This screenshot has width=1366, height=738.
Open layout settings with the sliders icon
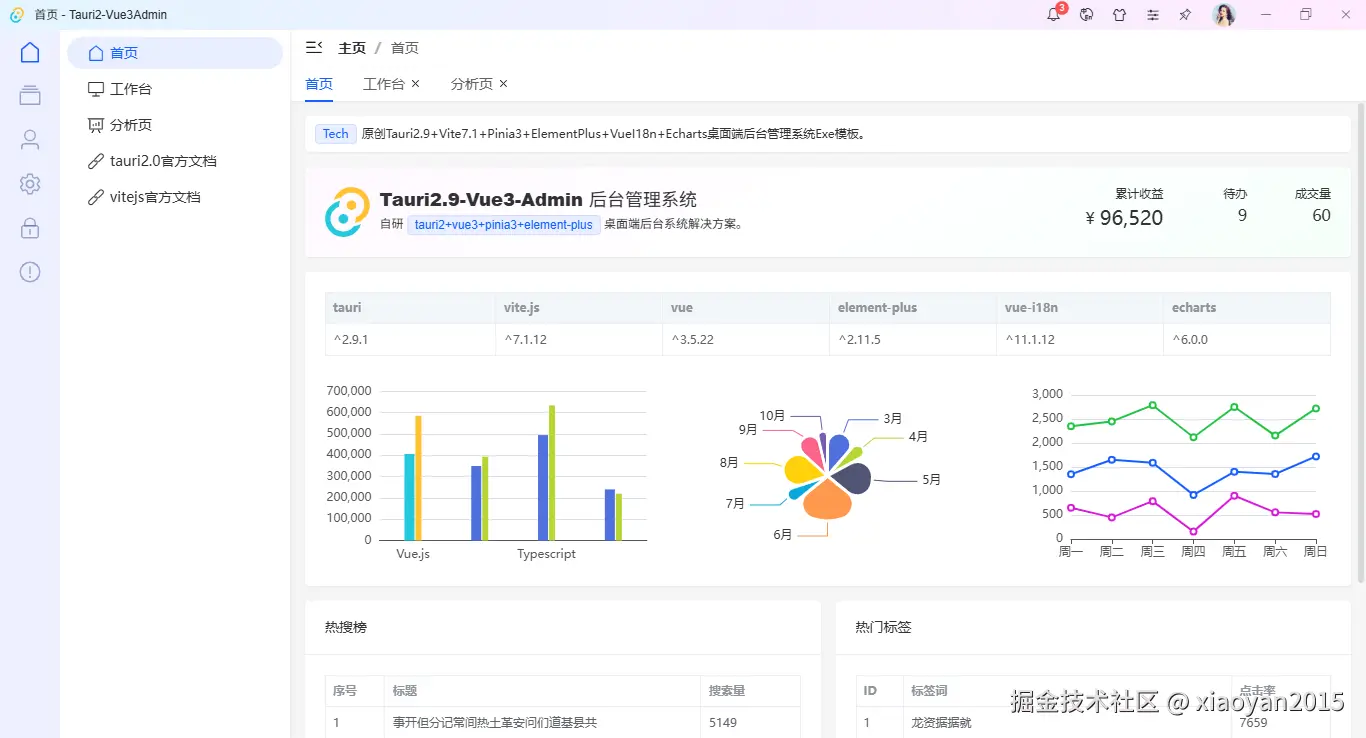click(1152, 15)
